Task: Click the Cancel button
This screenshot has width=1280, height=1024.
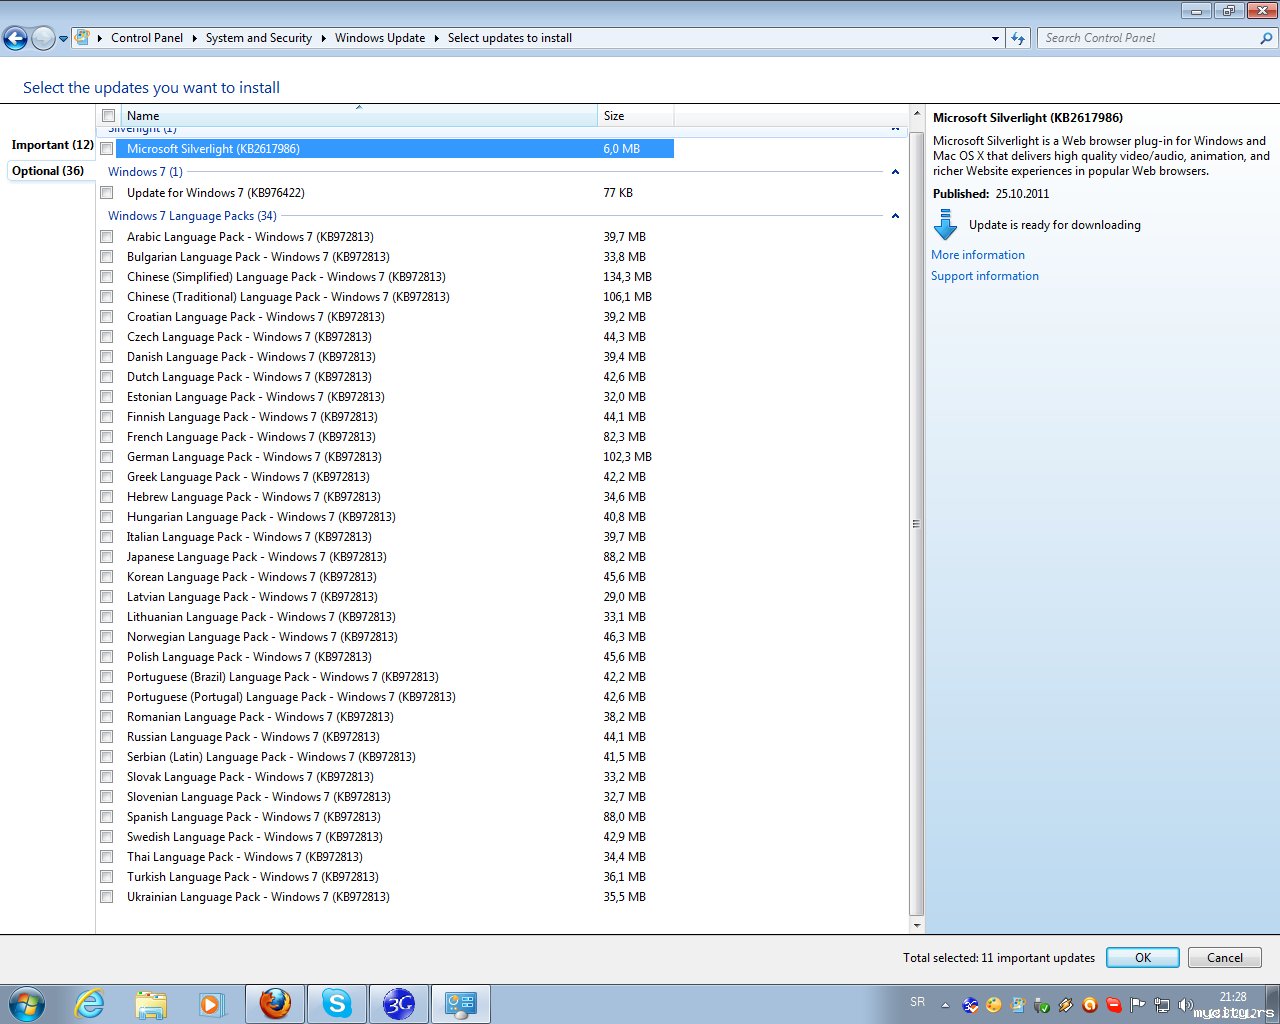Action: pyautogui.click(x=1225, y=957)
